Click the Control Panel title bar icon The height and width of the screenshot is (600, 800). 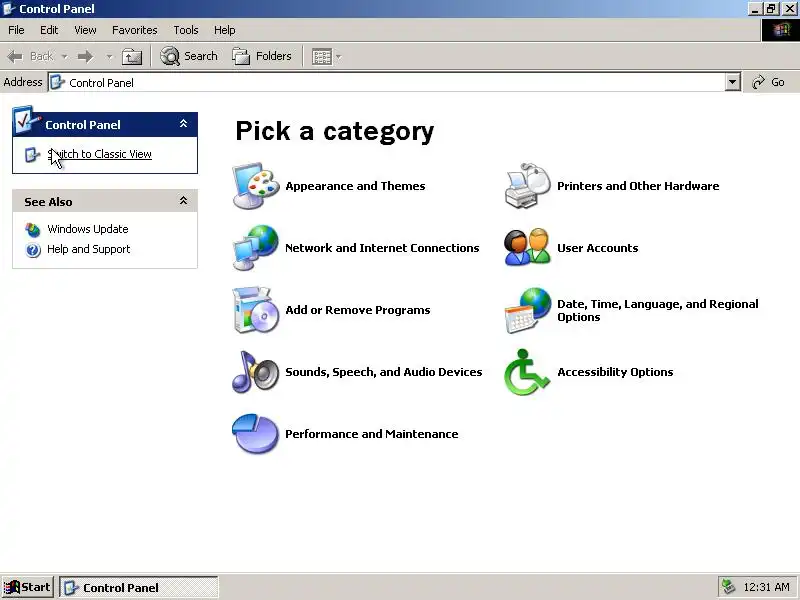(9, 9)
